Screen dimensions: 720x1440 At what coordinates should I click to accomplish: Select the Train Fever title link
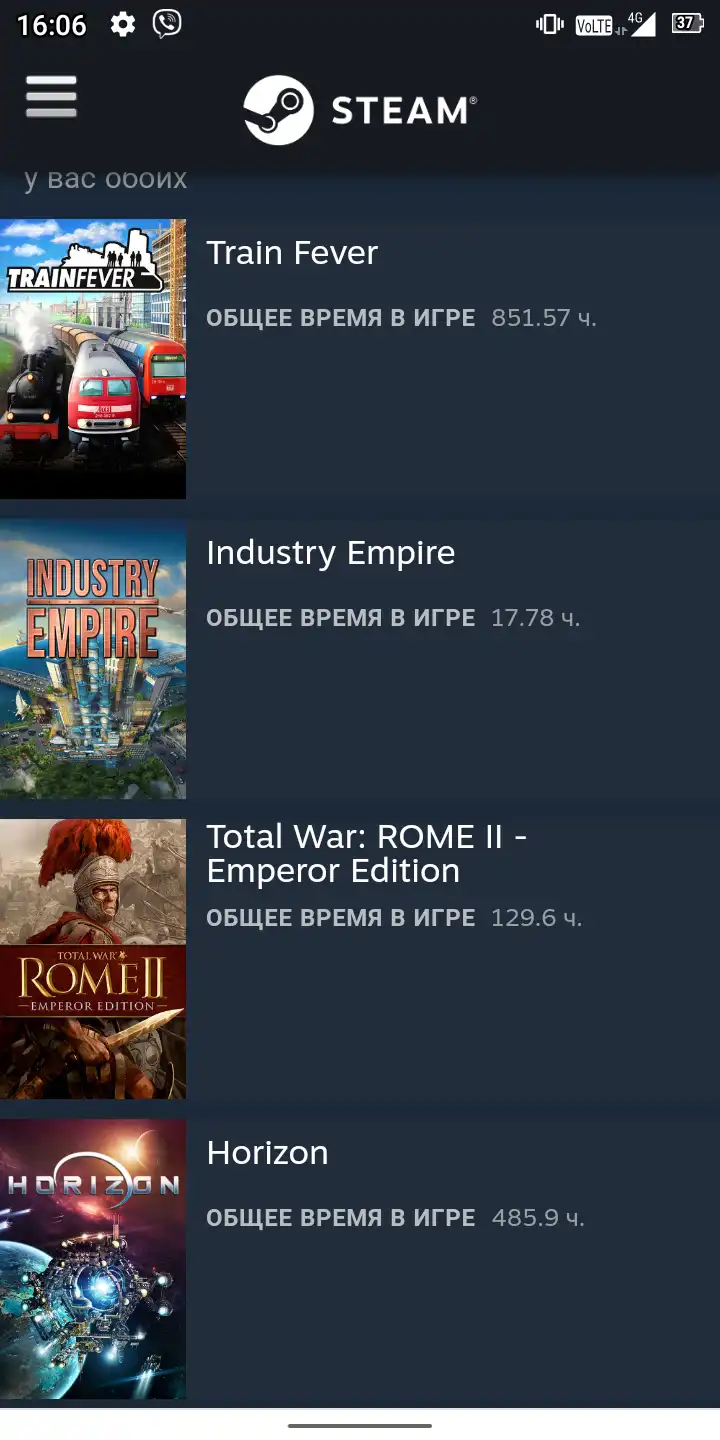(x=292, y=253)
